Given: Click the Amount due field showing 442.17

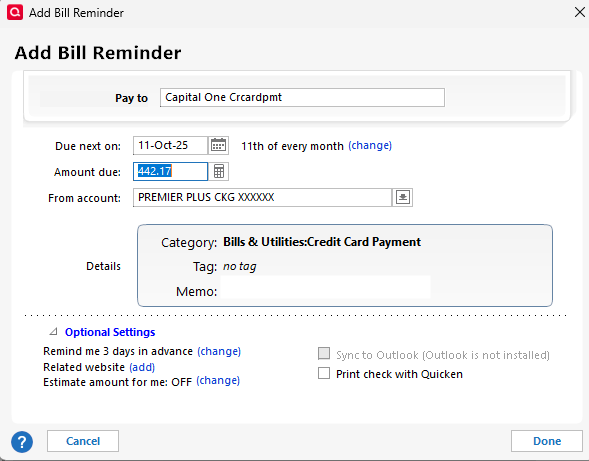Looking at the screenshot, I should click(170, 171).
